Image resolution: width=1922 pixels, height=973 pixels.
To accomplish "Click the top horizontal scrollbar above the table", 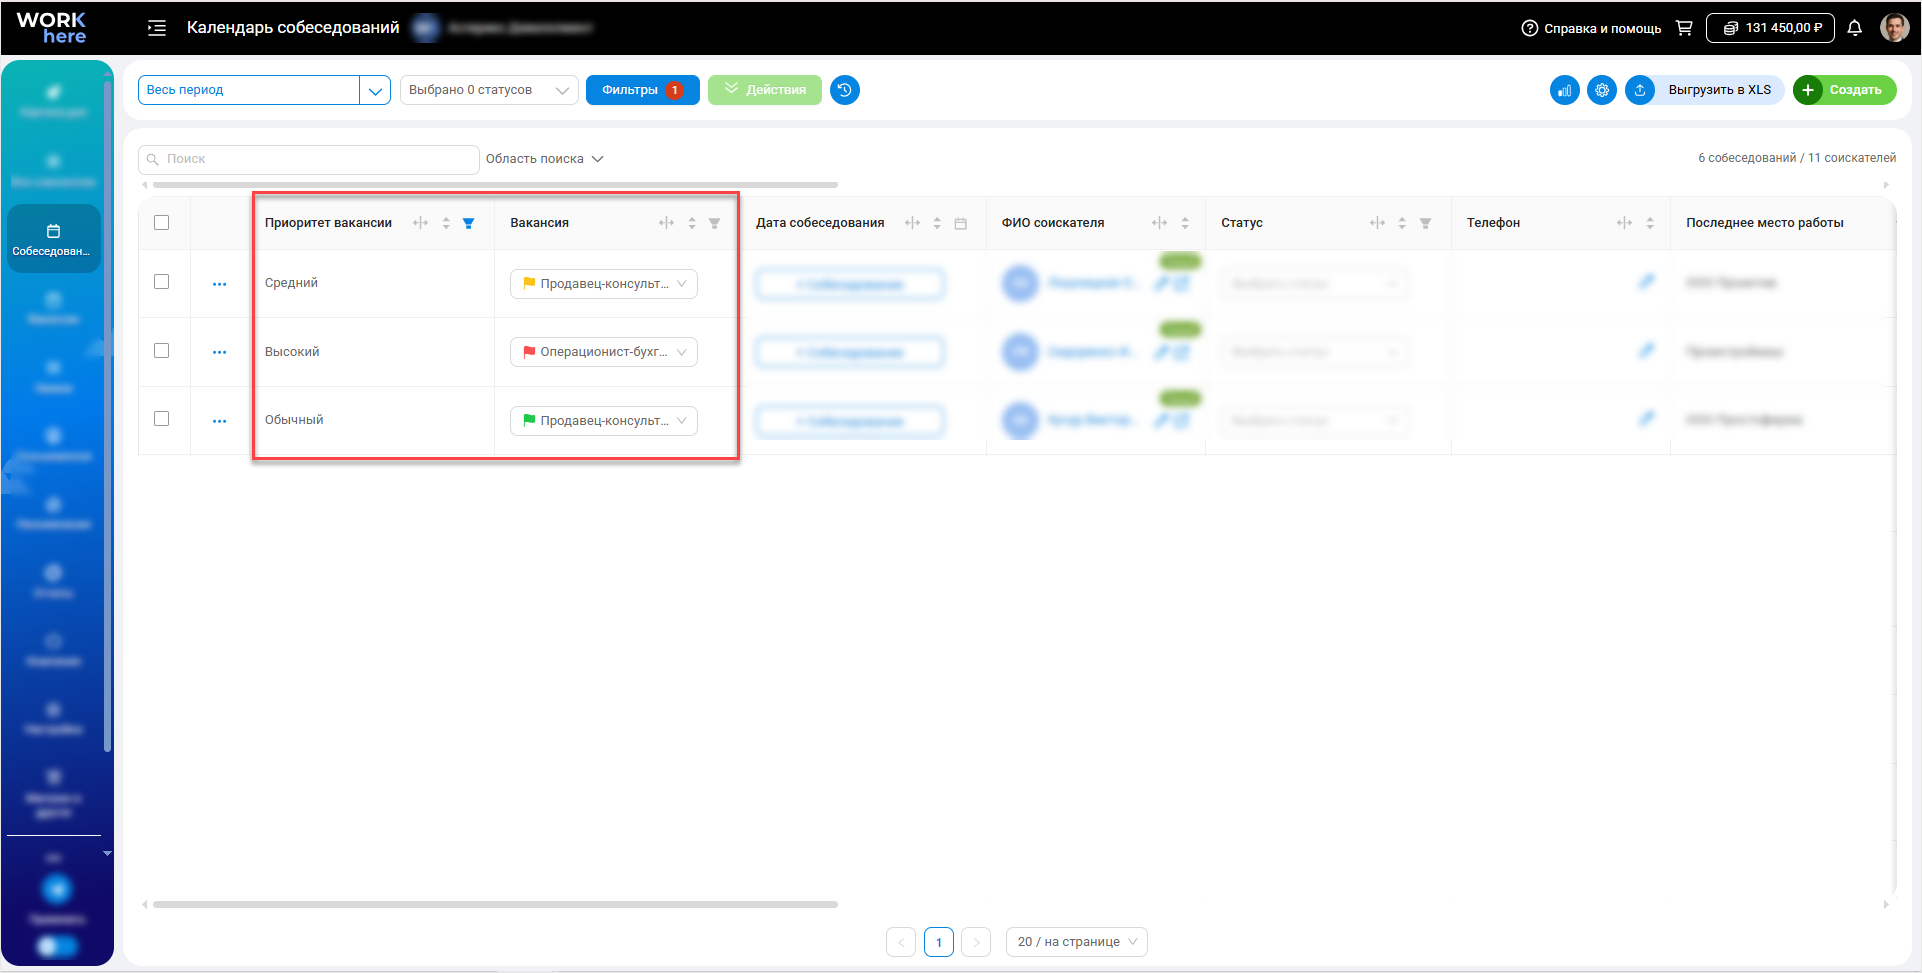I will coord(495,185).
